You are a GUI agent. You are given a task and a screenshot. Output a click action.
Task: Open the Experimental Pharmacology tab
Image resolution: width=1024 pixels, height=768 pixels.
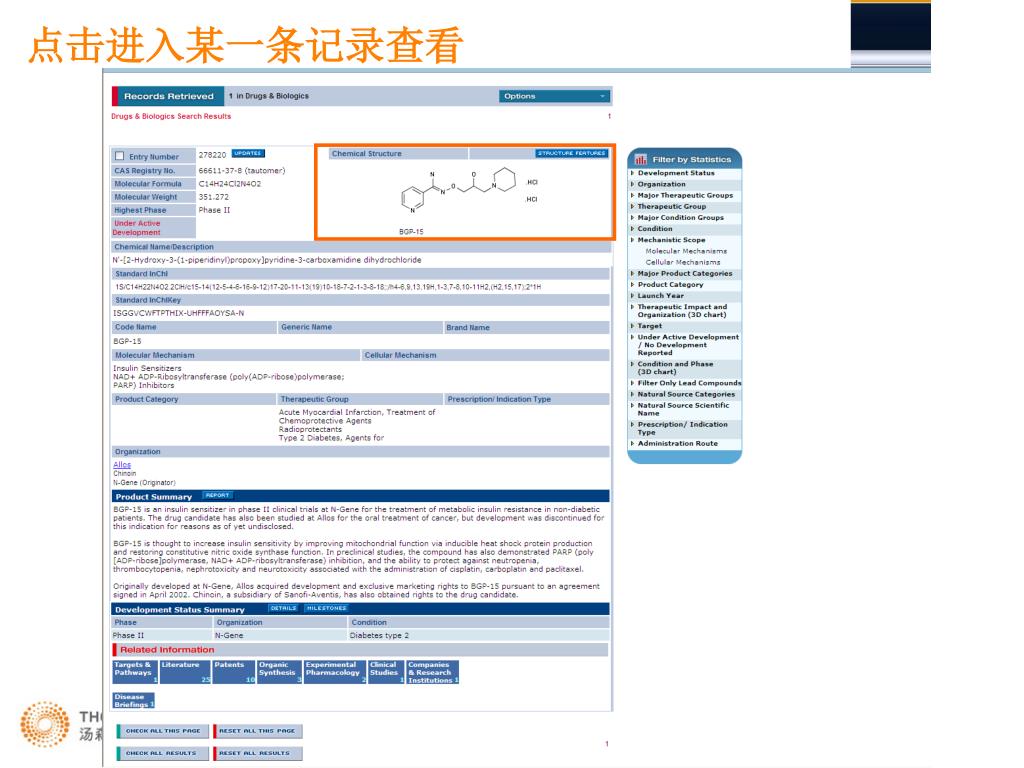336,672
